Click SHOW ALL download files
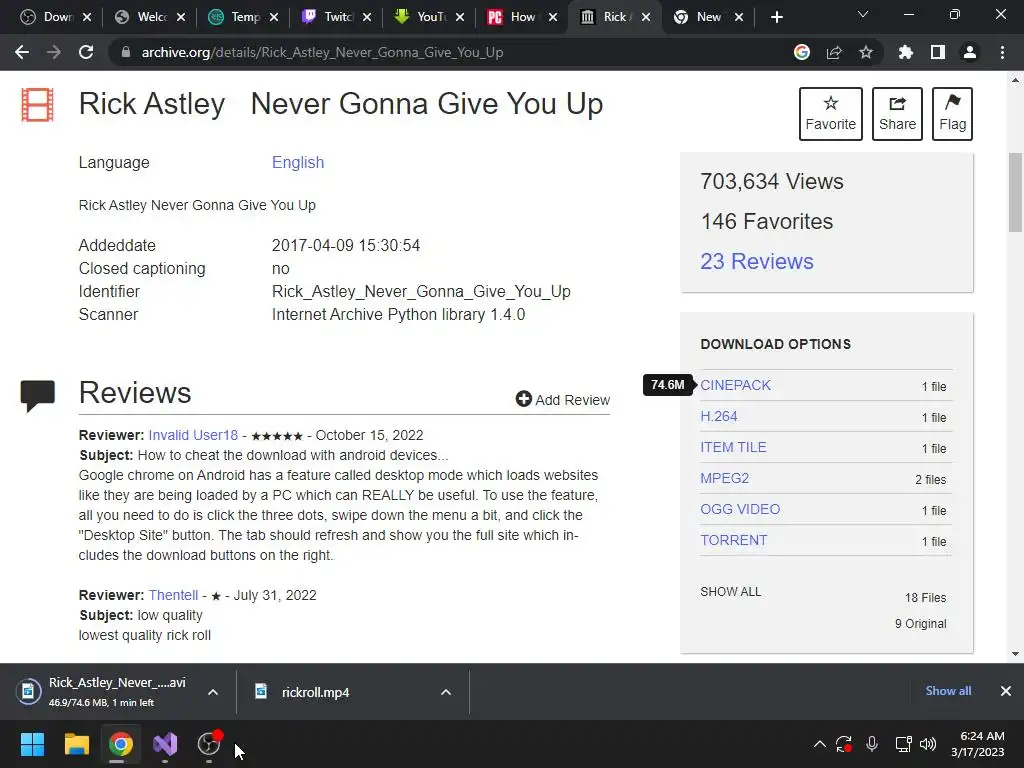The image size is (1024, 768). [x=730, y=592]
